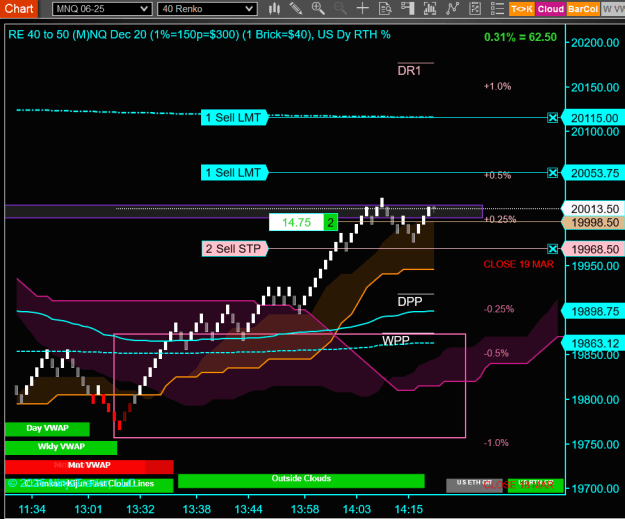The height and width of the screenshot is (519, 625).
Task: Select the lower 1 Sell LMT order label
Action: pyautogui.click(x=234, y=173)
